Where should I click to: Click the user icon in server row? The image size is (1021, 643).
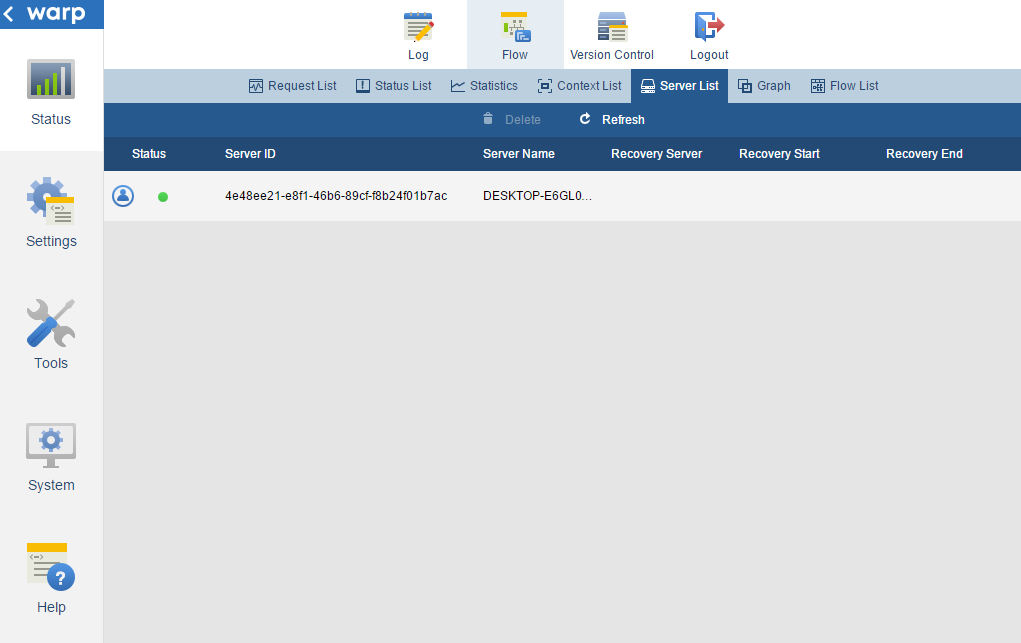pyautogui.click(x=123, y=196)
